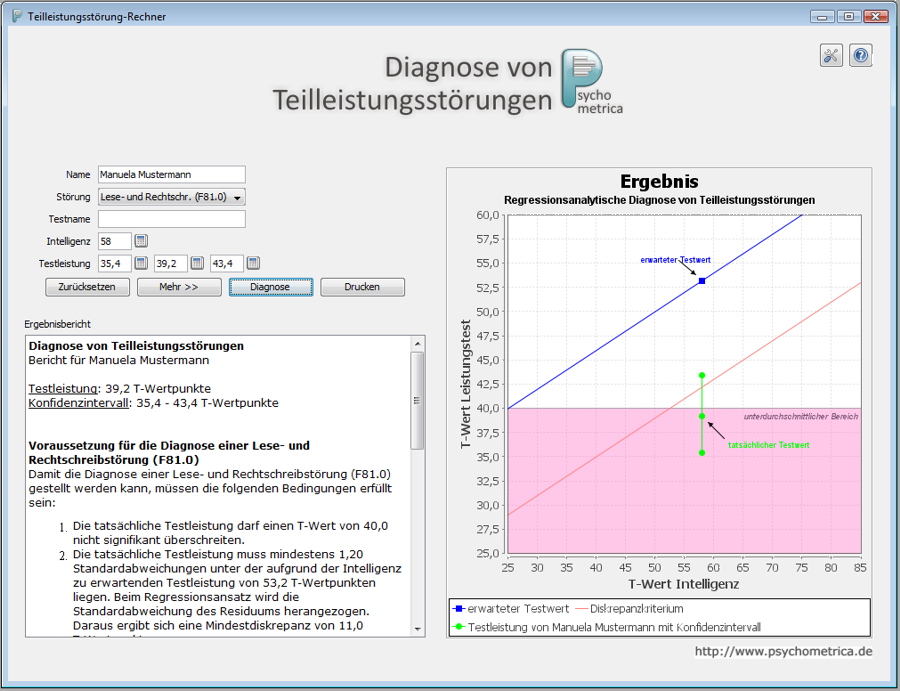Open the help question mark icon

(x=861, y=56)
